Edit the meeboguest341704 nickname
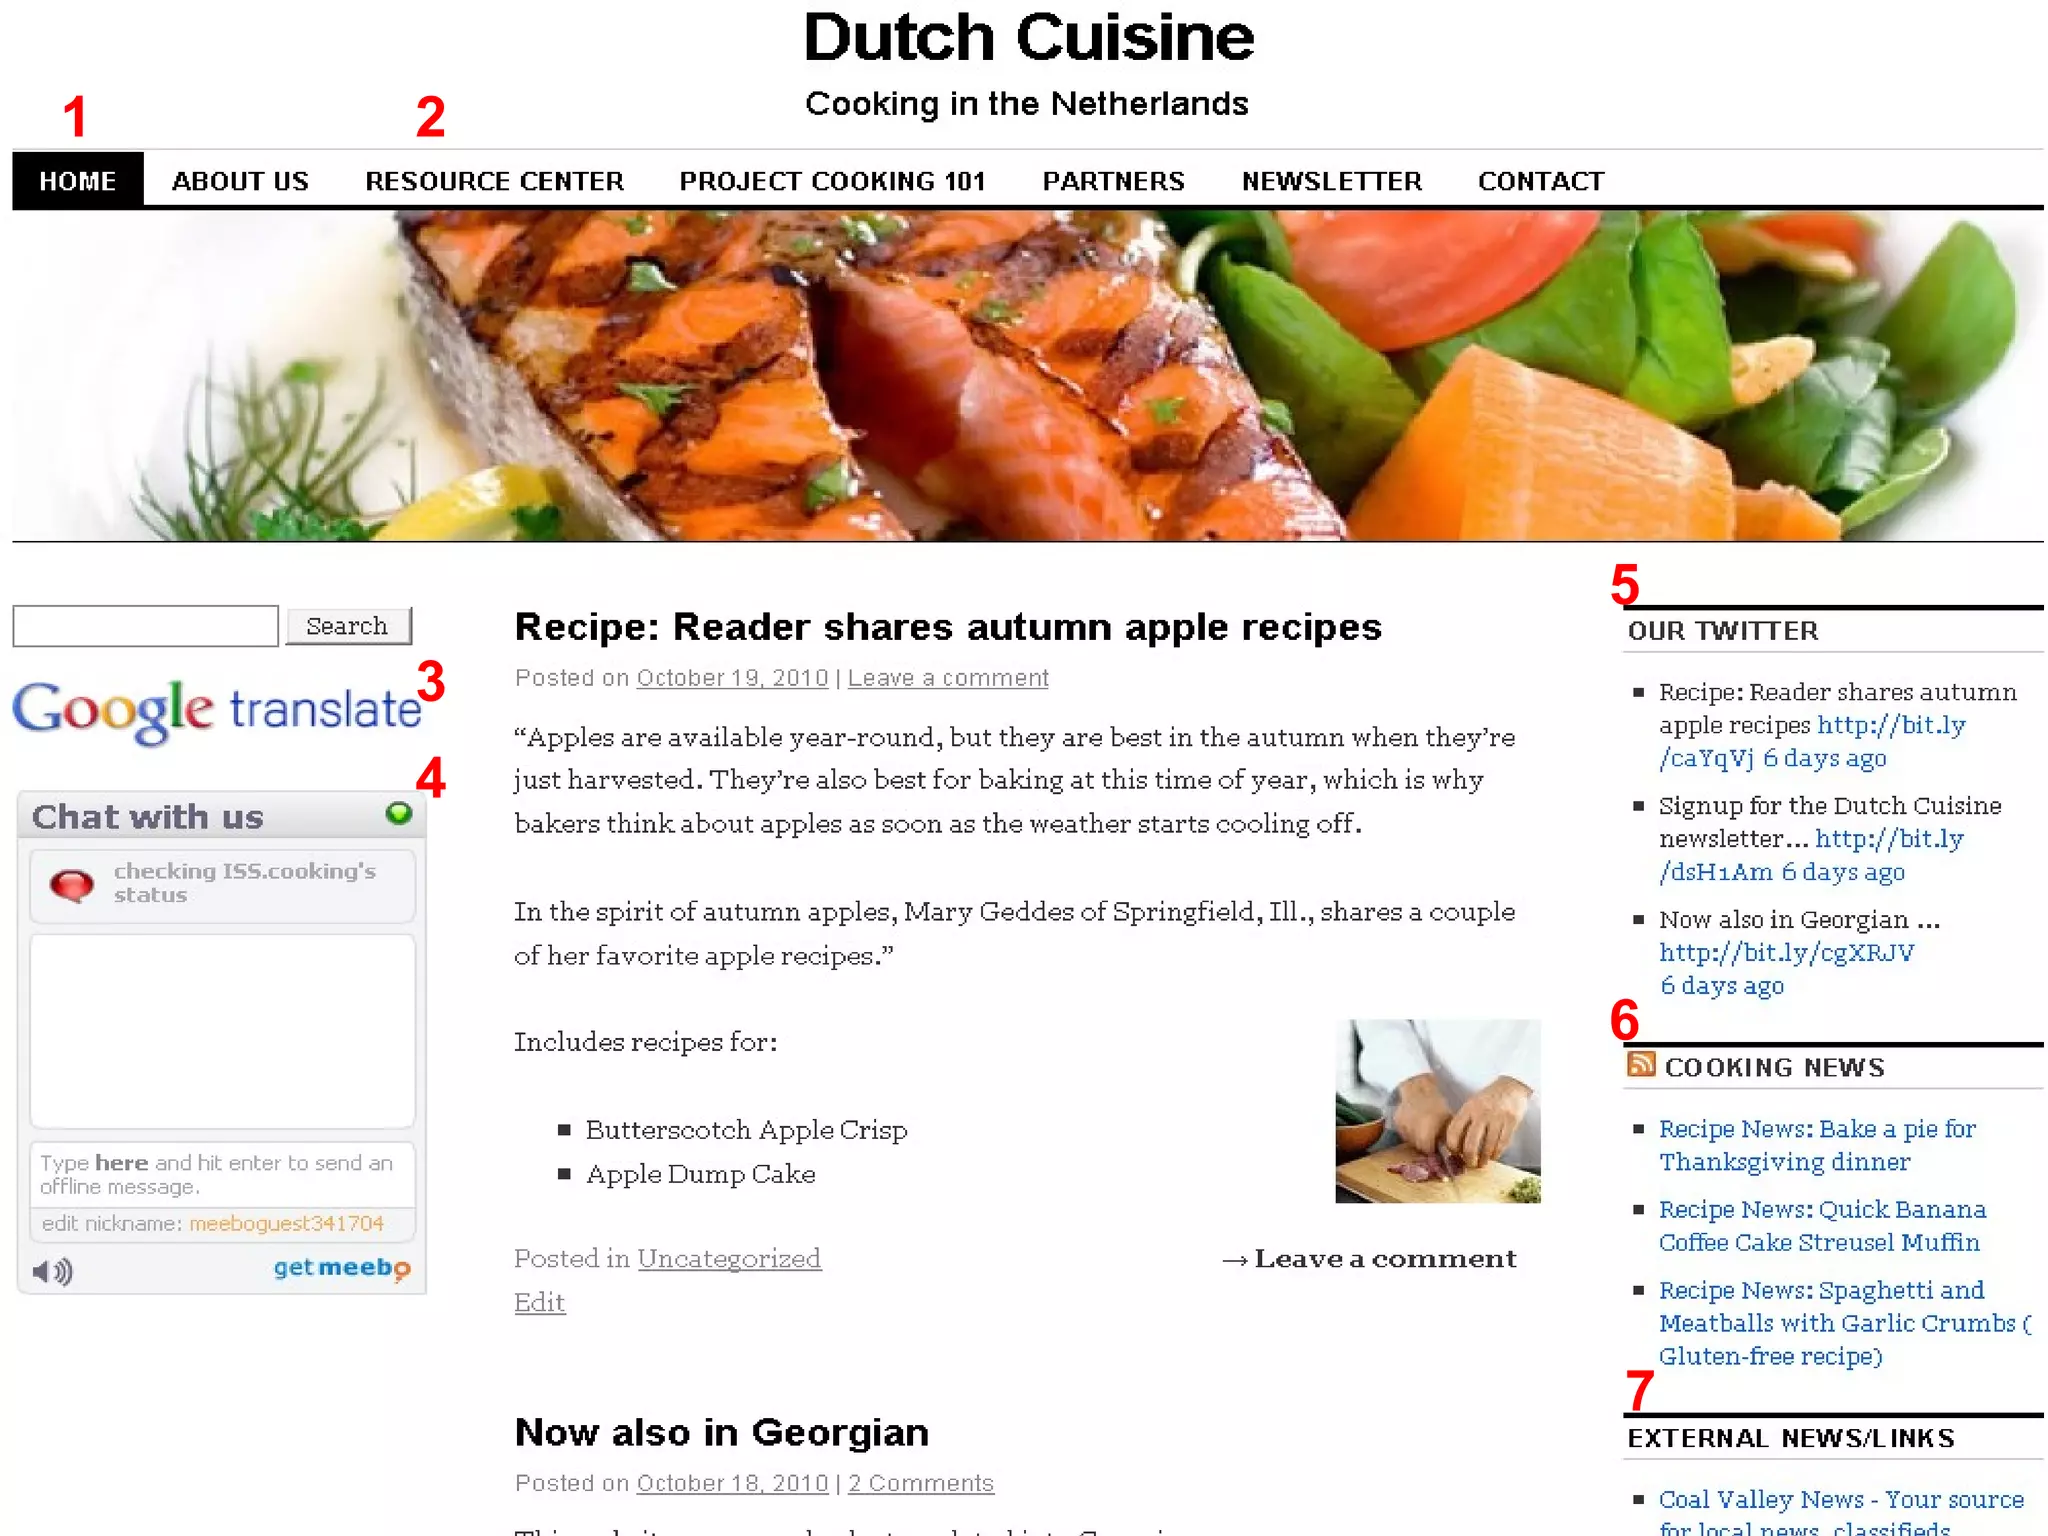Viewport: 2048px width, 1536px height. pos(286,1223)
